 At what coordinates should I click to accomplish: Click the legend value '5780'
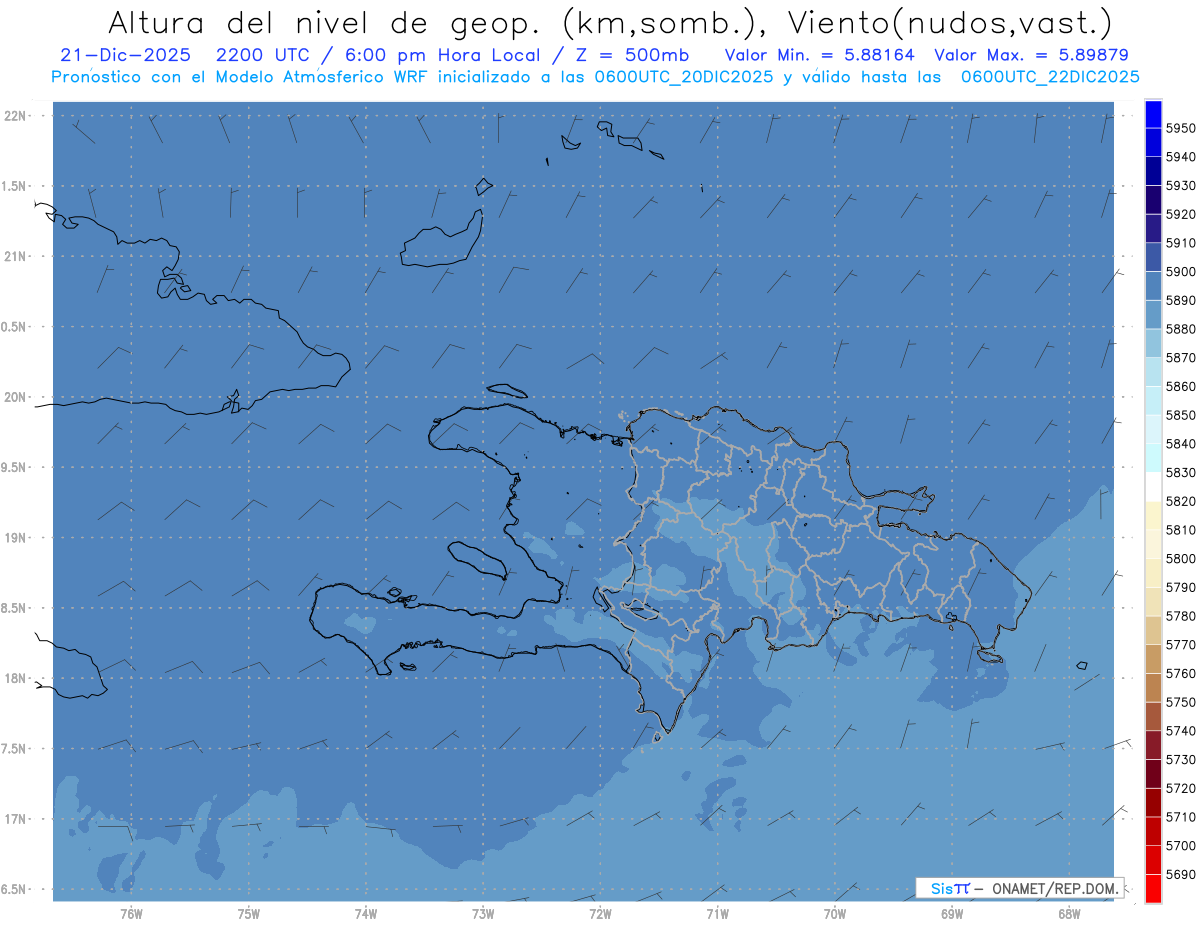click(1181, 616)
